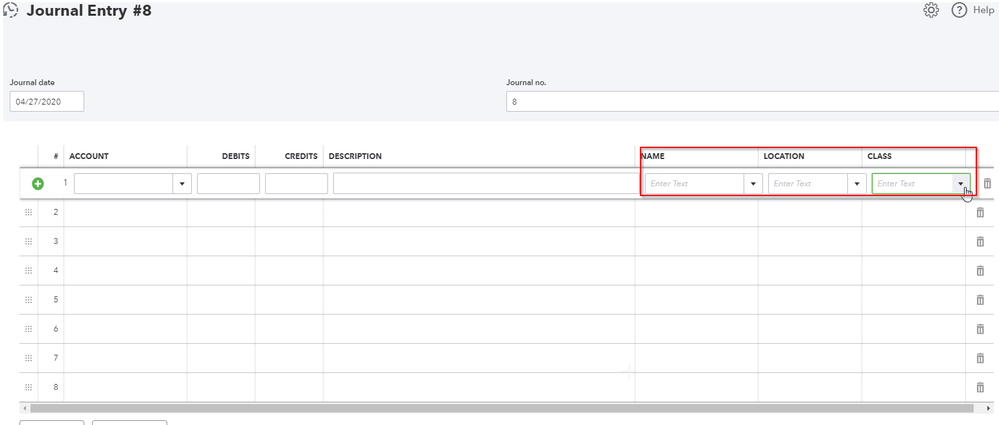Click the drag handle of row 5
The image size is (999, 425).
point(29,300)
